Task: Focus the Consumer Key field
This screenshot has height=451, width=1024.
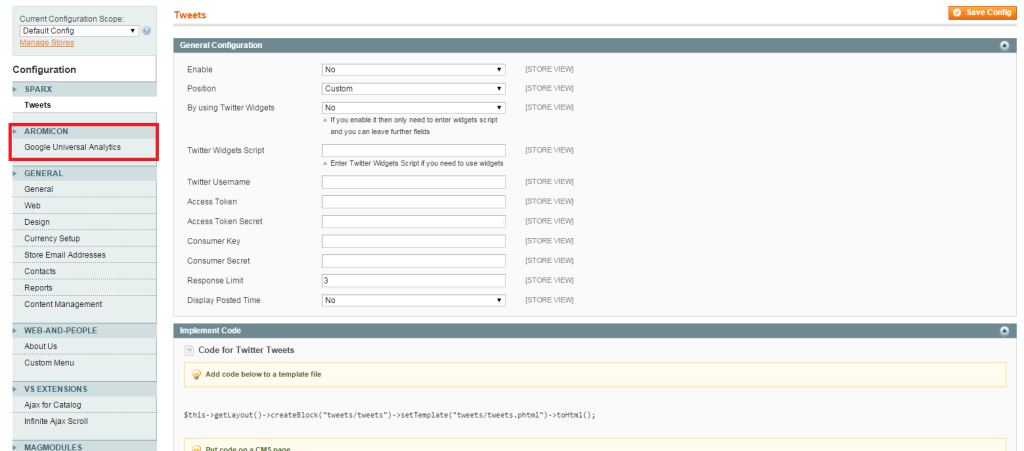Action: pyautogui.click(x=413, y=241)
